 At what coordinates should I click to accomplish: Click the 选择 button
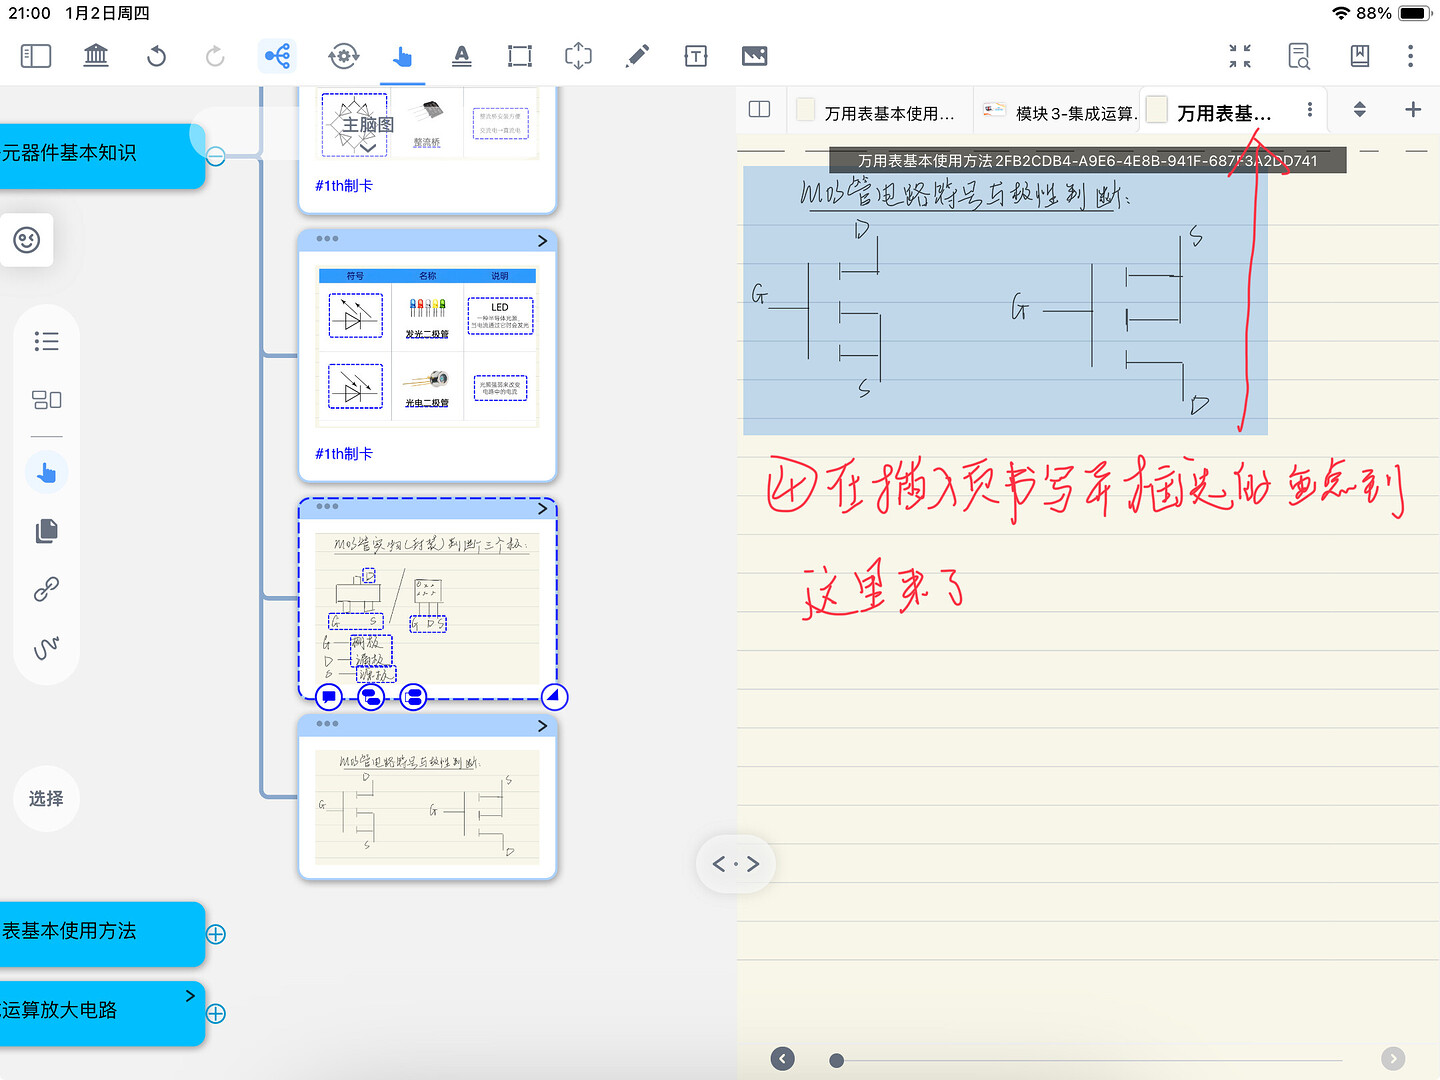[x=46, y=798]
